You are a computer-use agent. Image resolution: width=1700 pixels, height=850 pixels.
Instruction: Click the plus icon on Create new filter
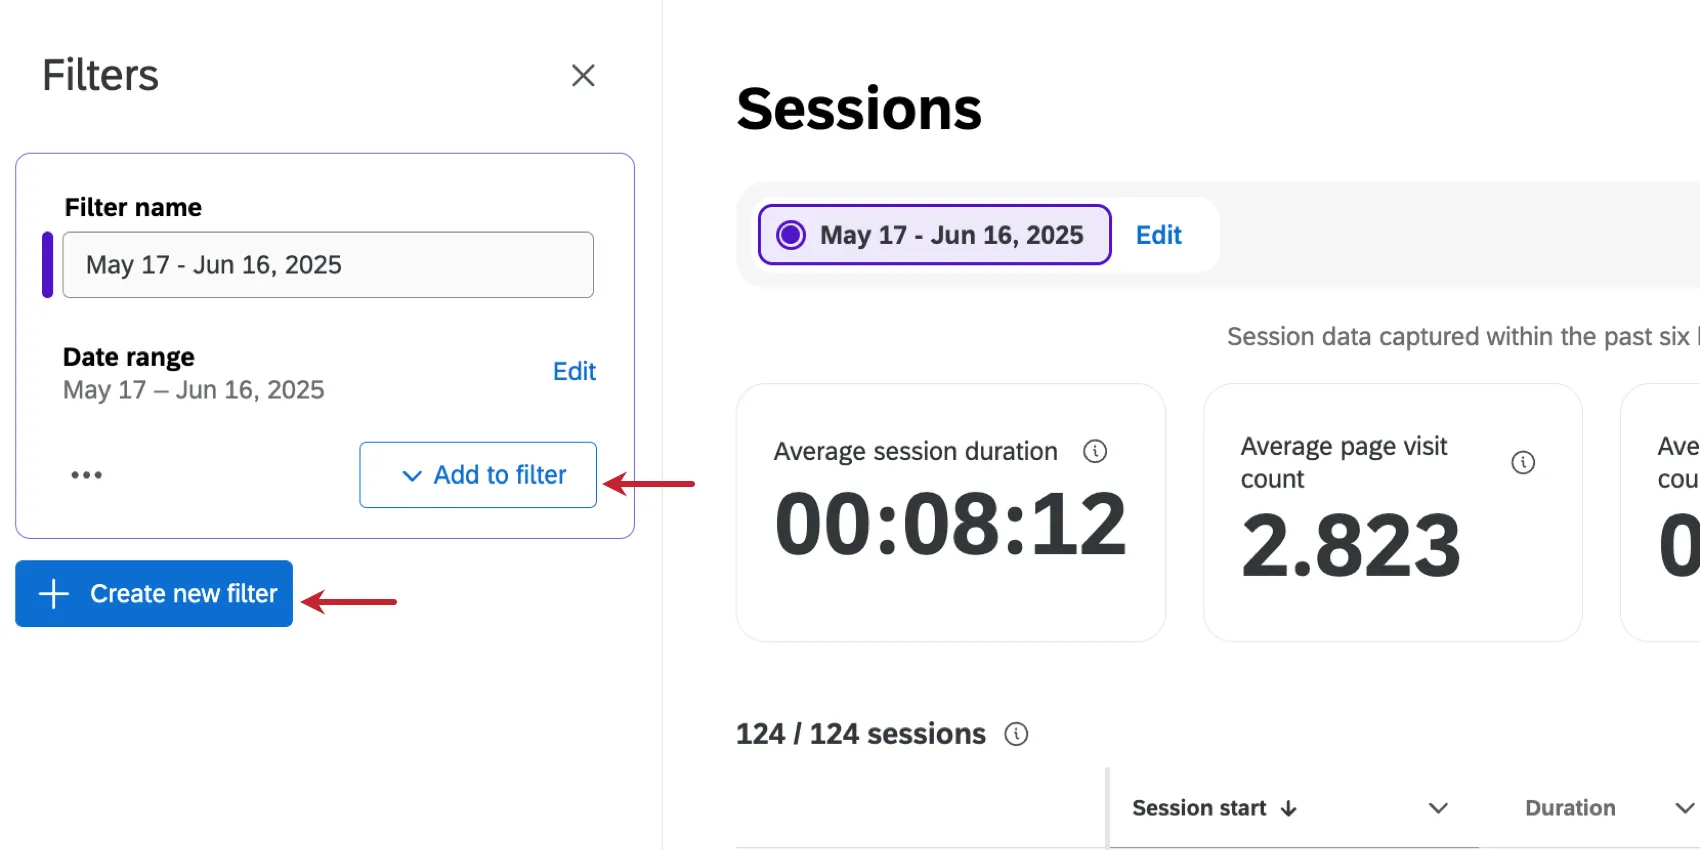[54, 594]
